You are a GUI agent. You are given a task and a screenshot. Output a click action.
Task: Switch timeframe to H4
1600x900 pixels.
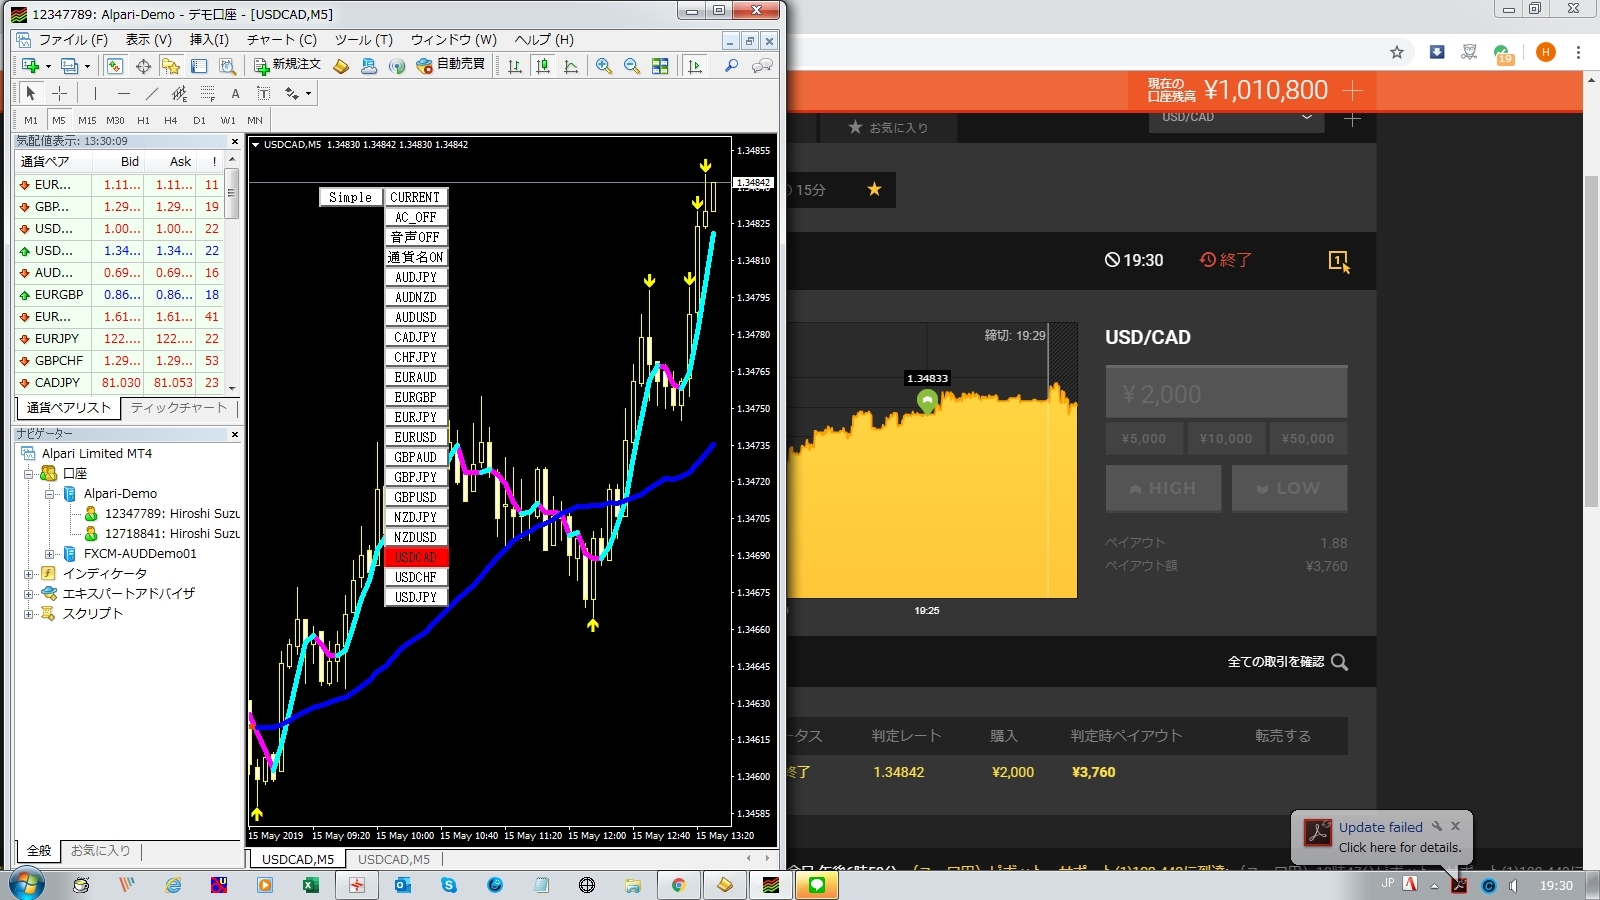point(171,120)
